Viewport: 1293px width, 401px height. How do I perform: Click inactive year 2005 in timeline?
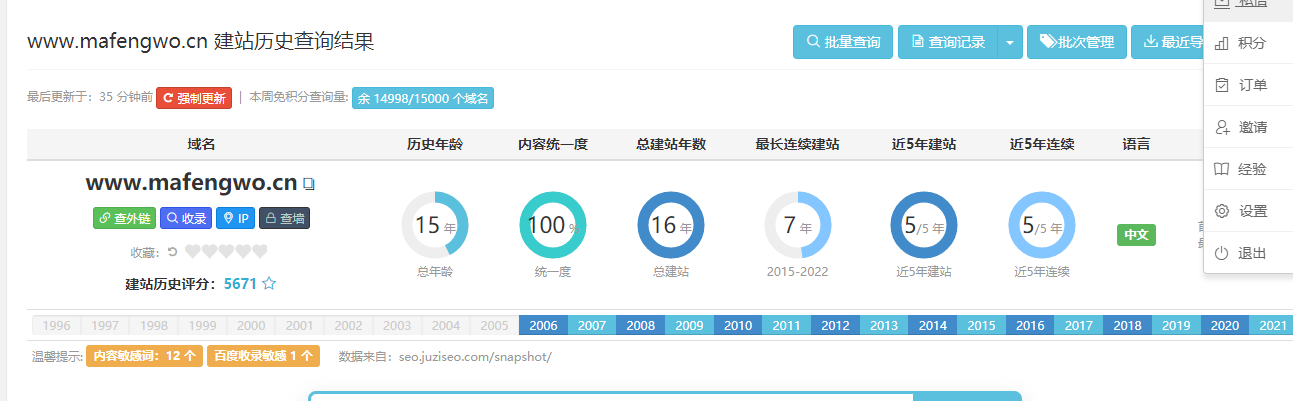(494, 325)
